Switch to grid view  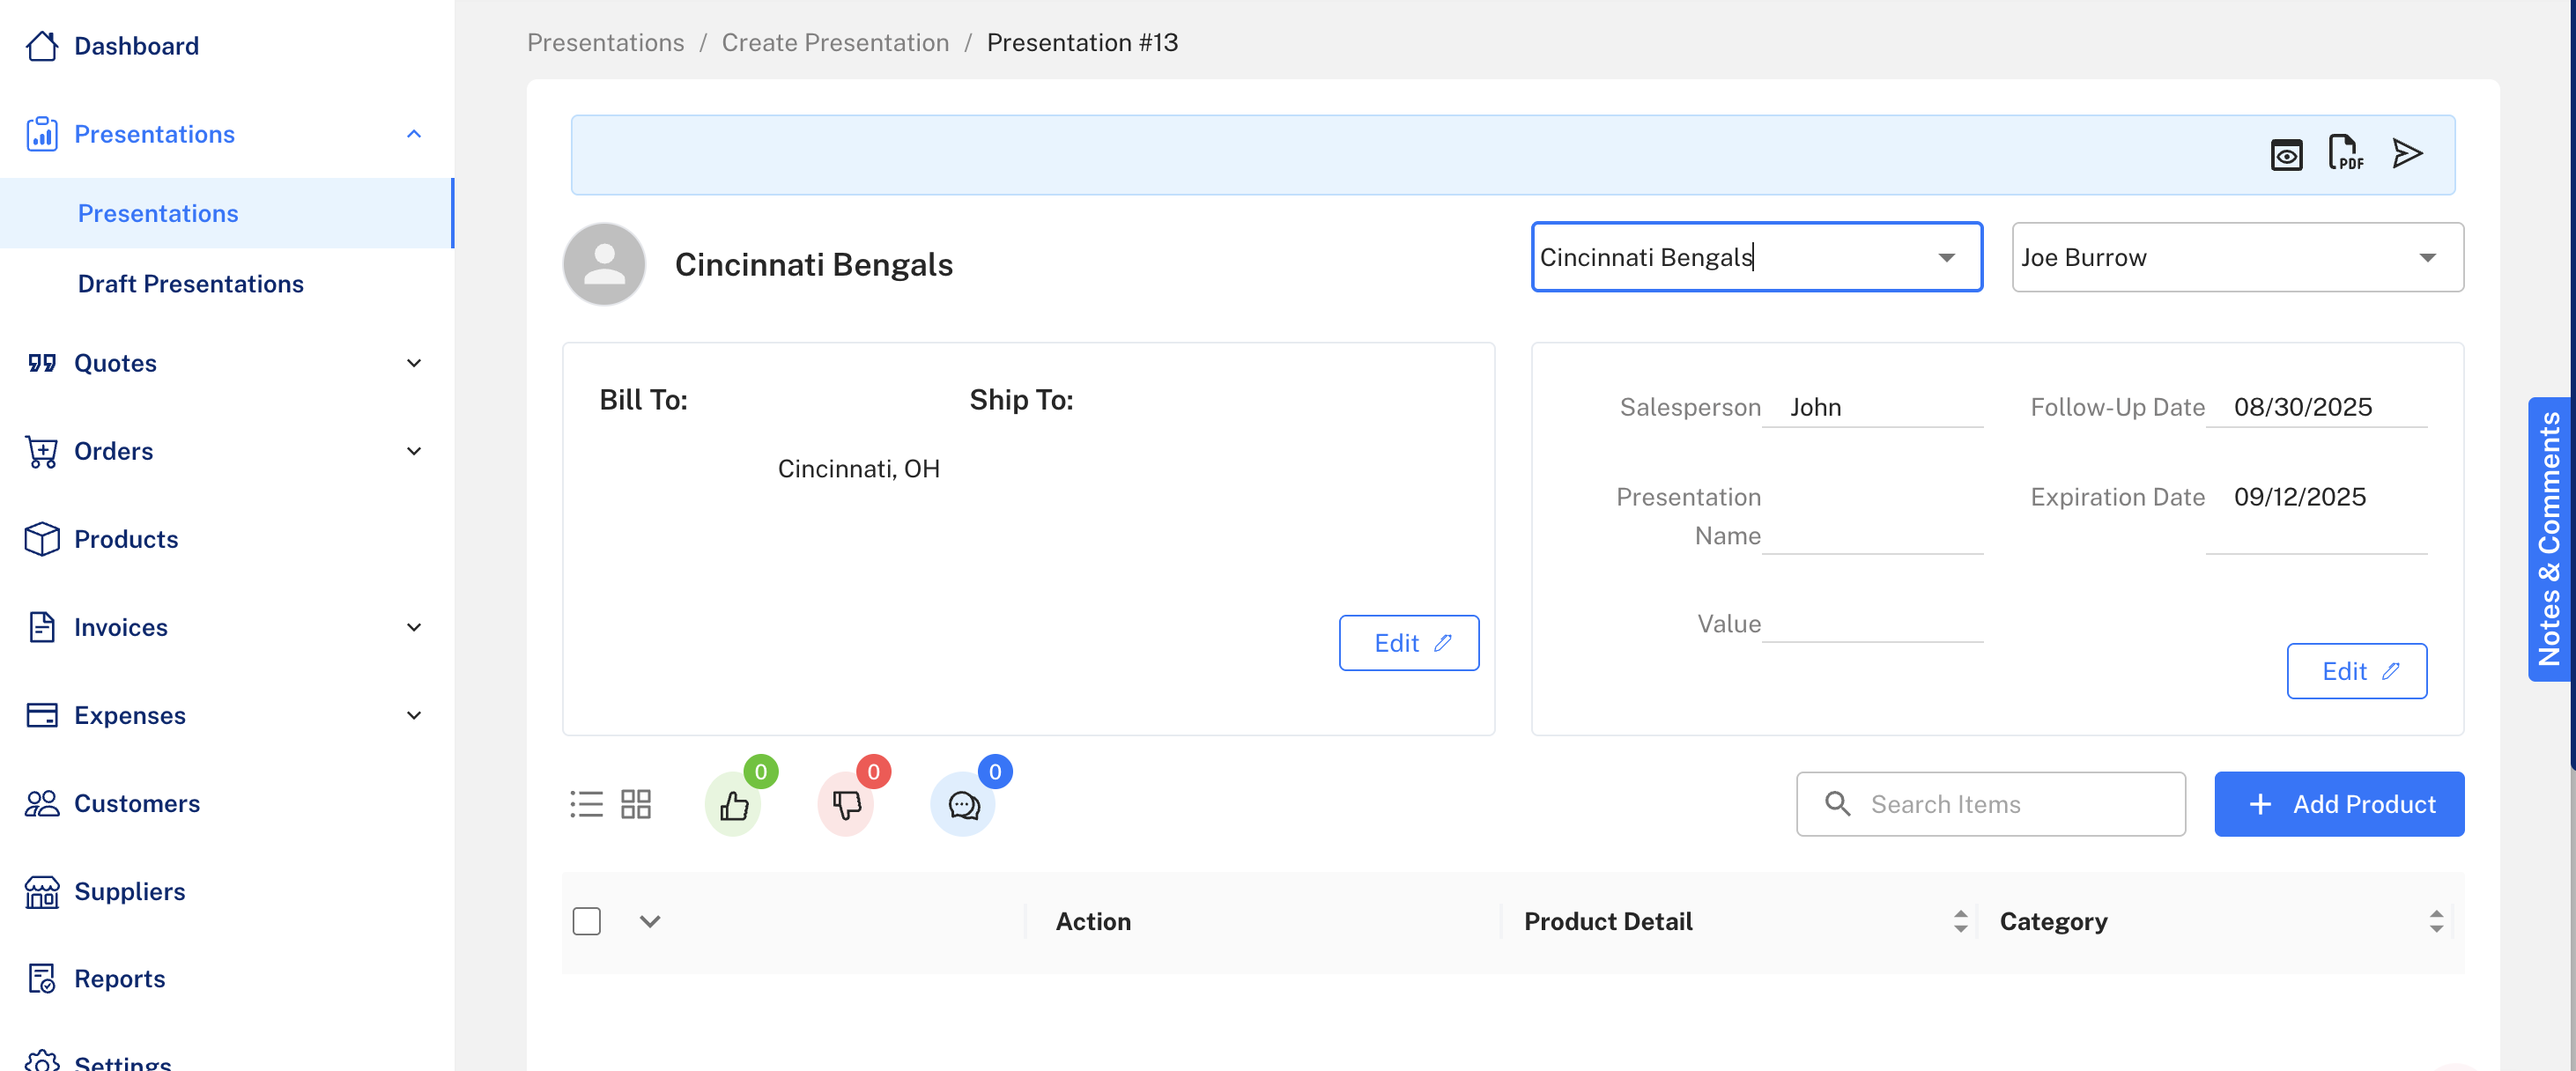pyautogui.click(x=636, y=804)
